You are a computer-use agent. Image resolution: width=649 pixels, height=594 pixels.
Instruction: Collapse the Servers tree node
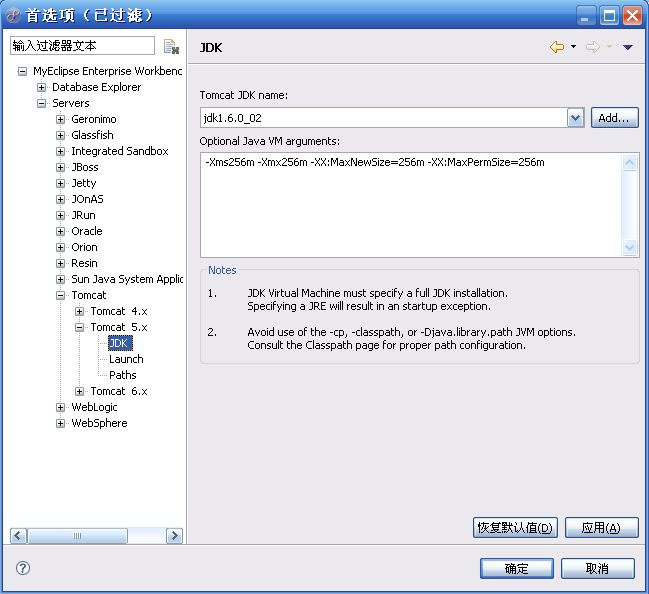41,103
